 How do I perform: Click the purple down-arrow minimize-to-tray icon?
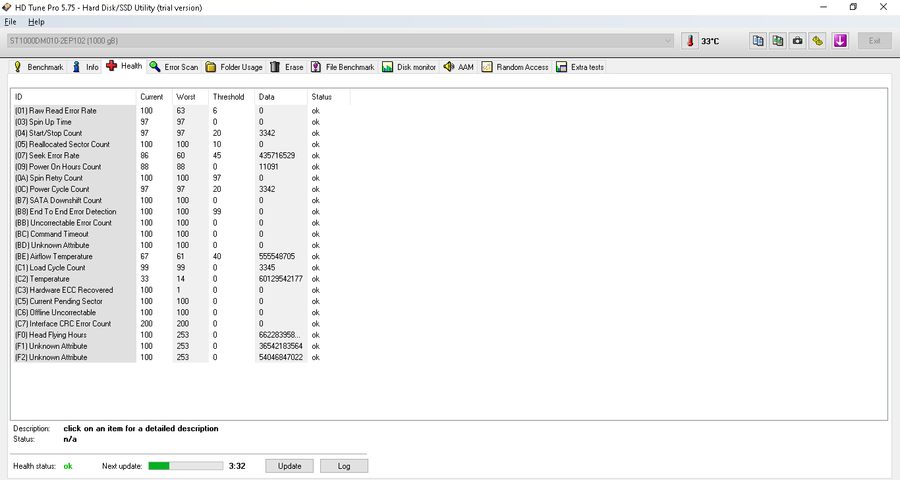(x=840, y=41)
